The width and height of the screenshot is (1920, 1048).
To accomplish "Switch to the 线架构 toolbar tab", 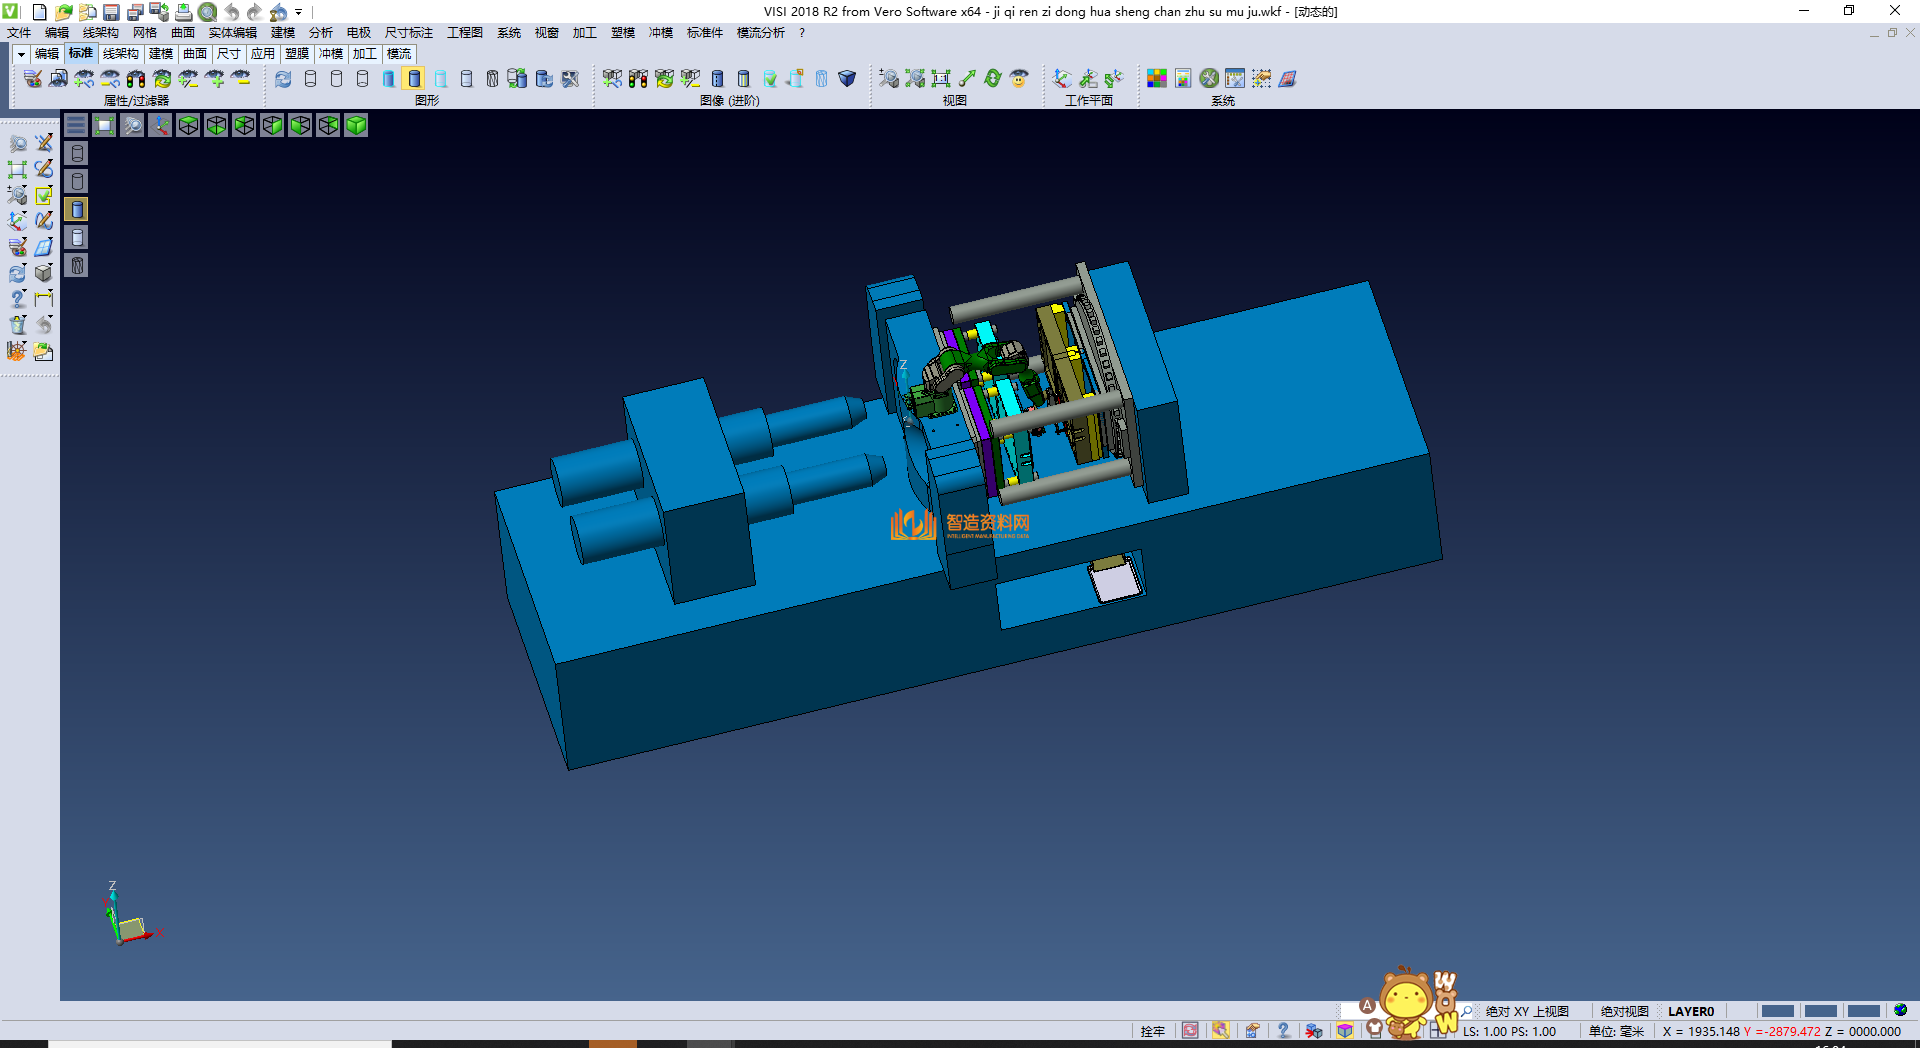I will [120, 54].
